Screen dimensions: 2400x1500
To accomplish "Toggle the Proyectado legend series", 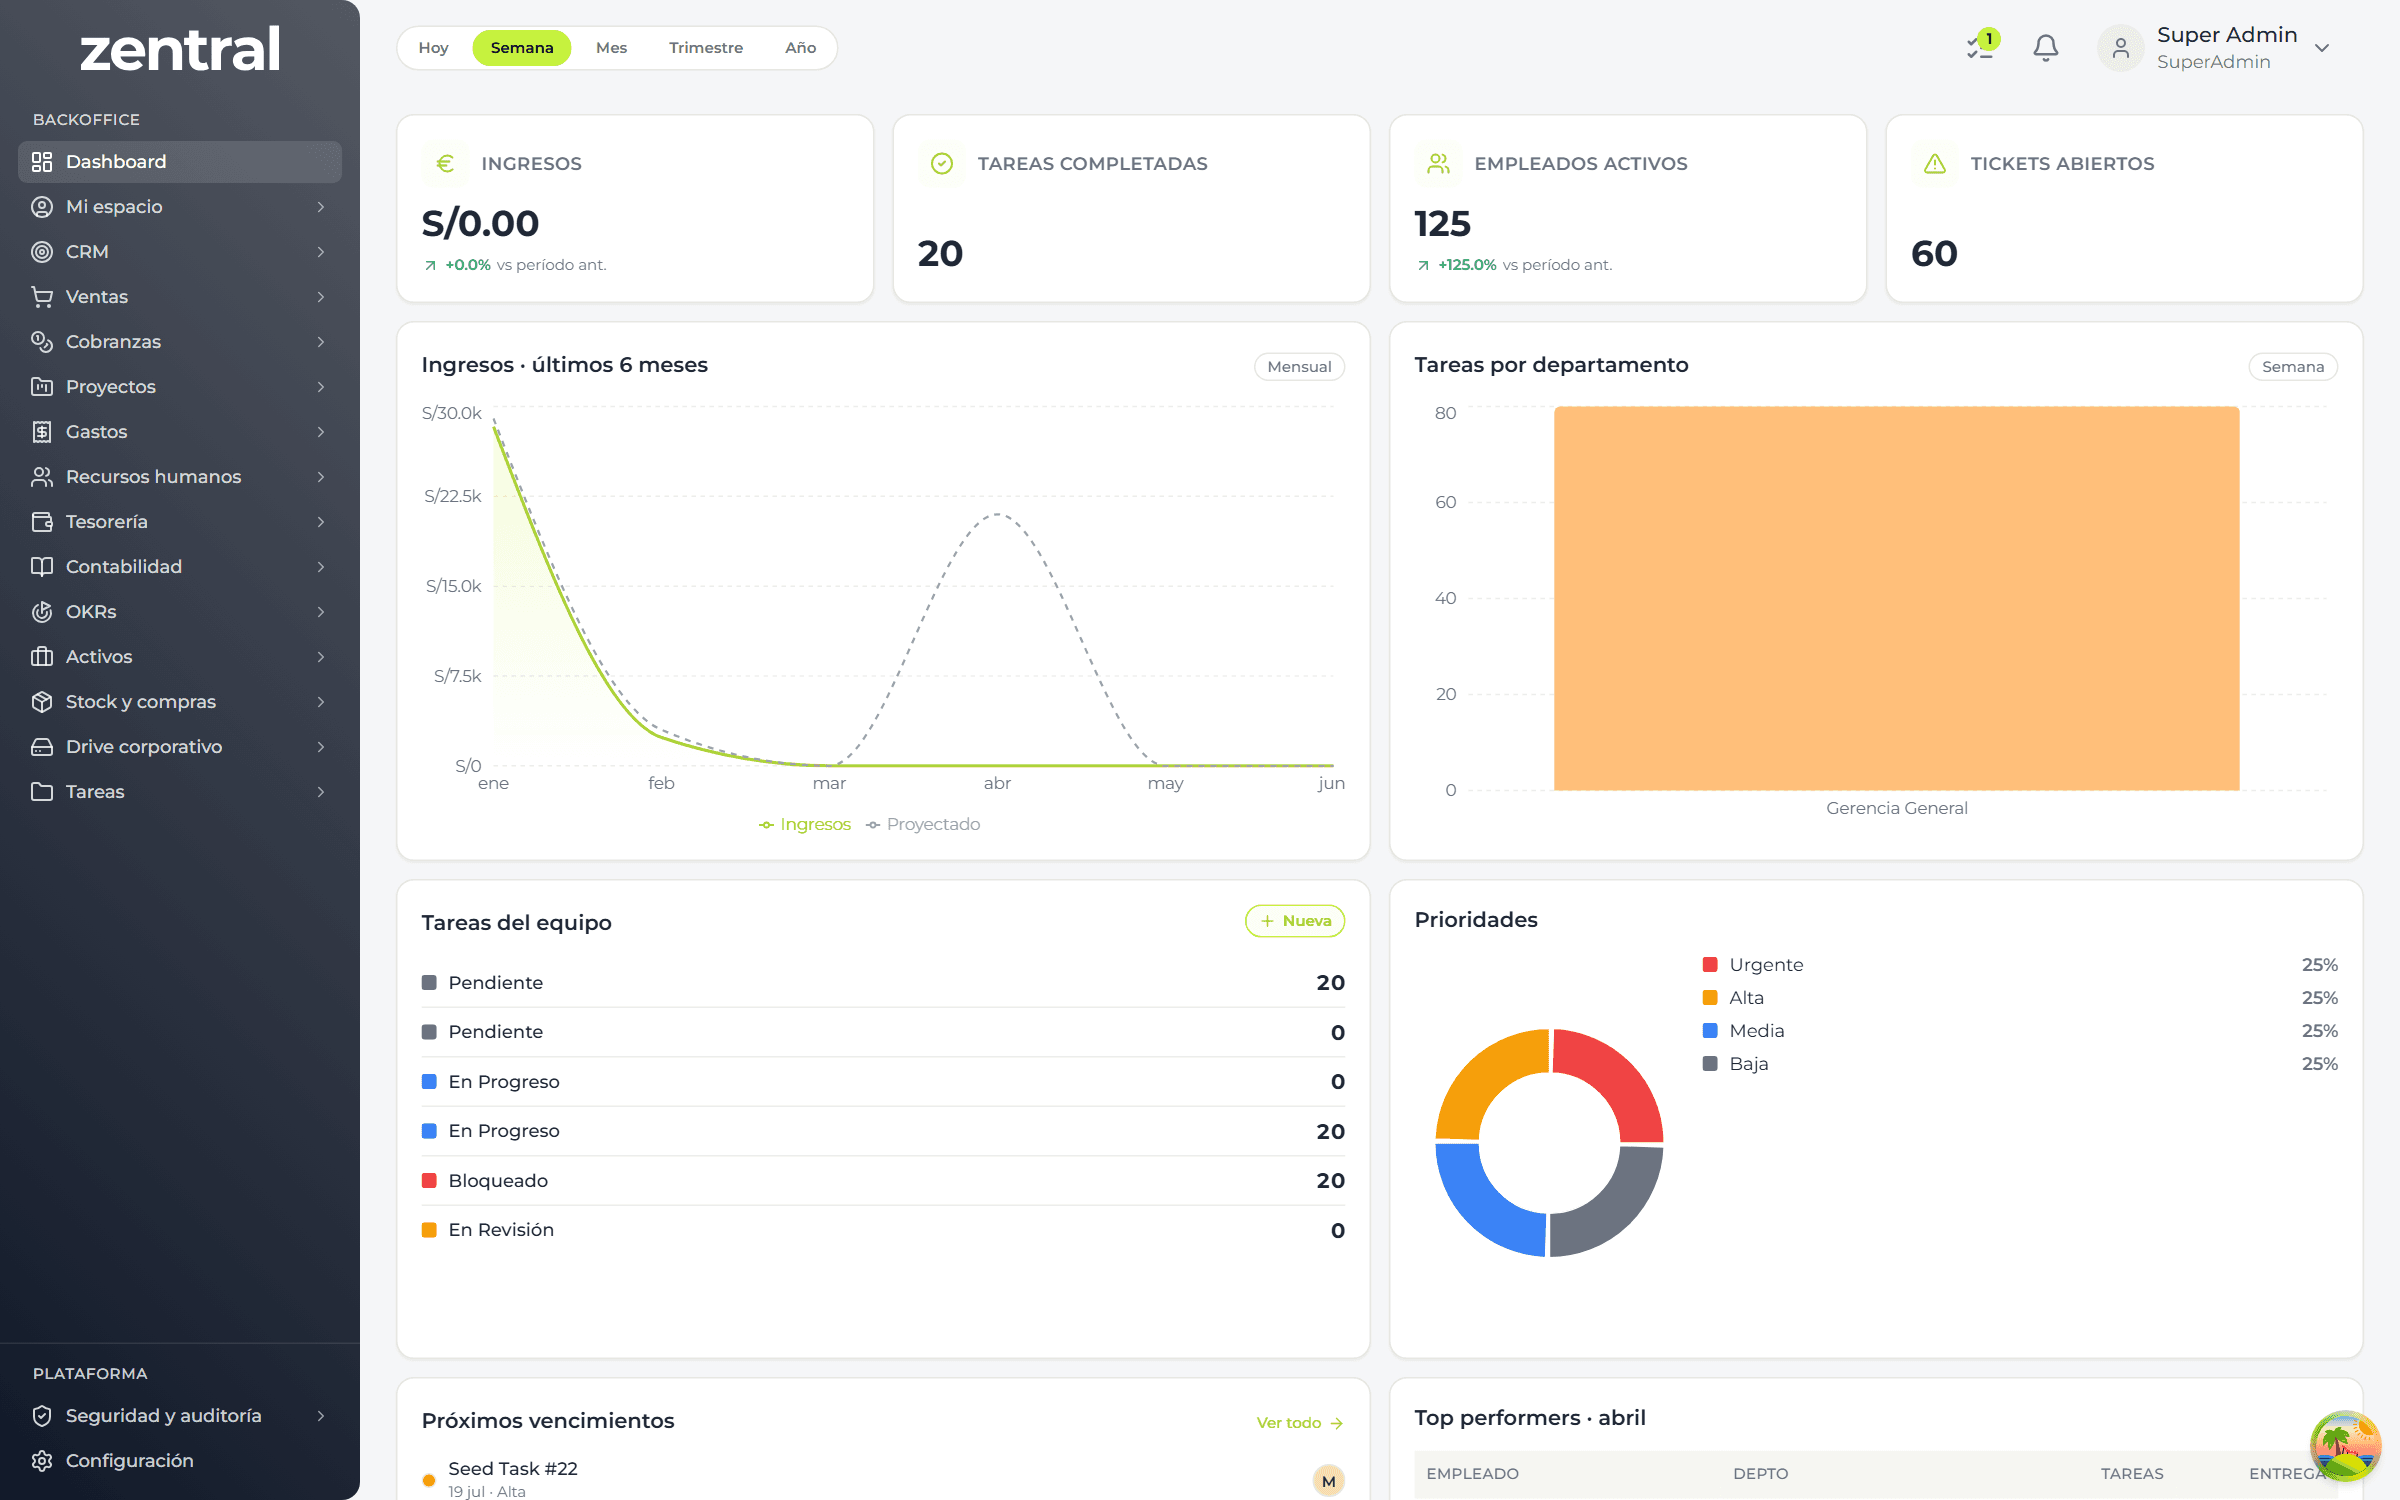I will (x=923, y=825).
